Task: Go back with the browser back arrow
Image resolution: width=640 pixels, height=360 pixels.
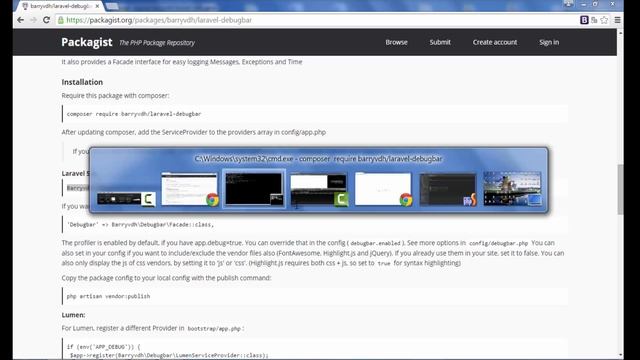Action: [x=20, y=20]
